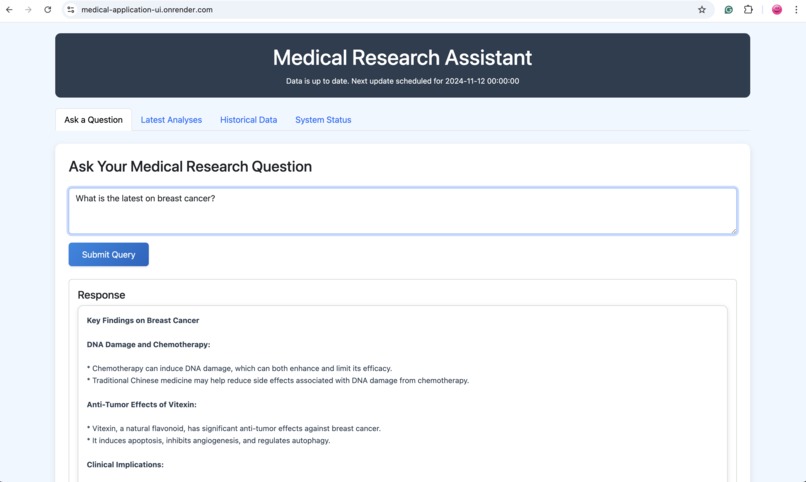The width and height of the screenshot is (806, 482).
Task: Focus the medical research question text box
Action: [402, 211]
